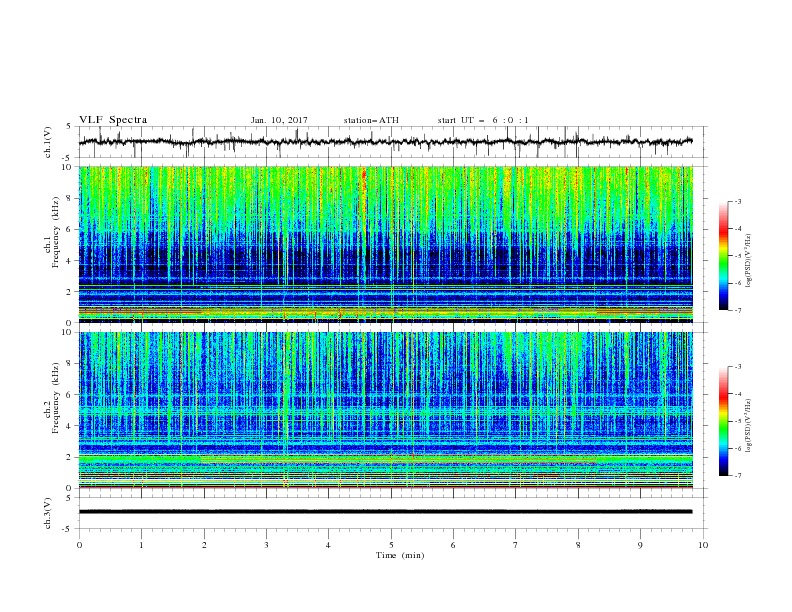The width and height of the screenshot is (792, 612).
Task: Select the "start UT = 6 :0 :1" text
Action: coord(483,120)
